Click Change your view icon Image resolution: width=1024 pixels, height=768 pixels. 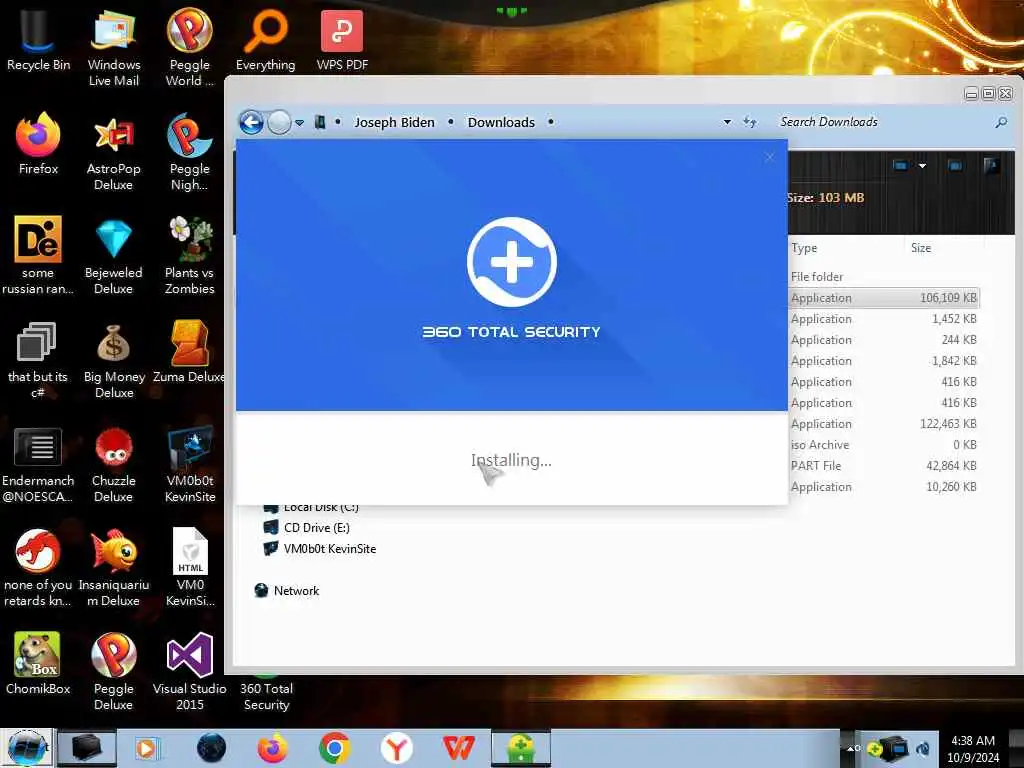coord(901,166)
